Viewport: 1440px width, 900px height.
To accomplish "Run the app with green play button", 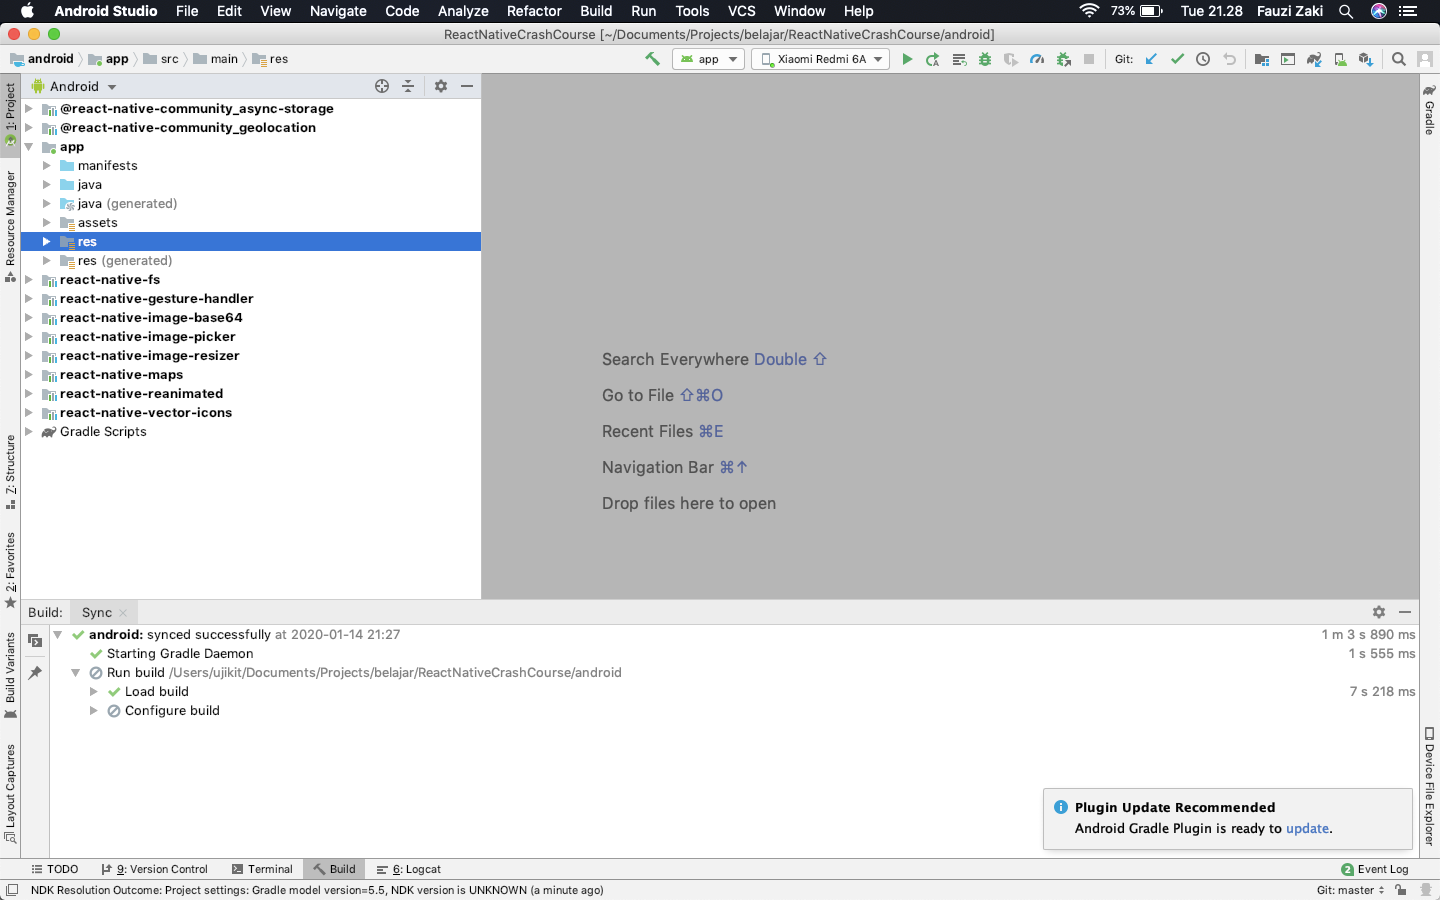I will click(907, 59).
